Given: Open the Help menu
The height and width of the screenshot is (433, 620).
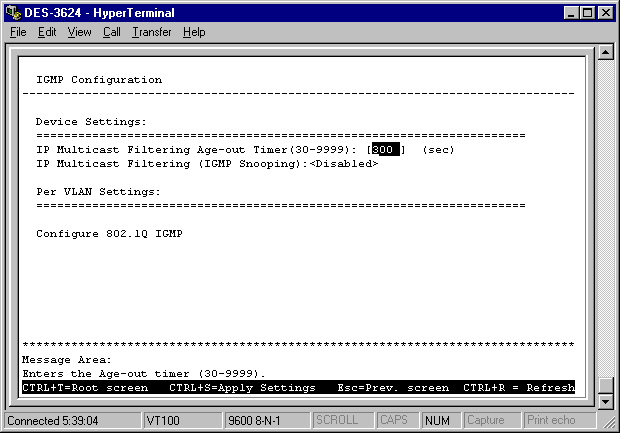Looking at the screenshot, I should click(194, 32).
